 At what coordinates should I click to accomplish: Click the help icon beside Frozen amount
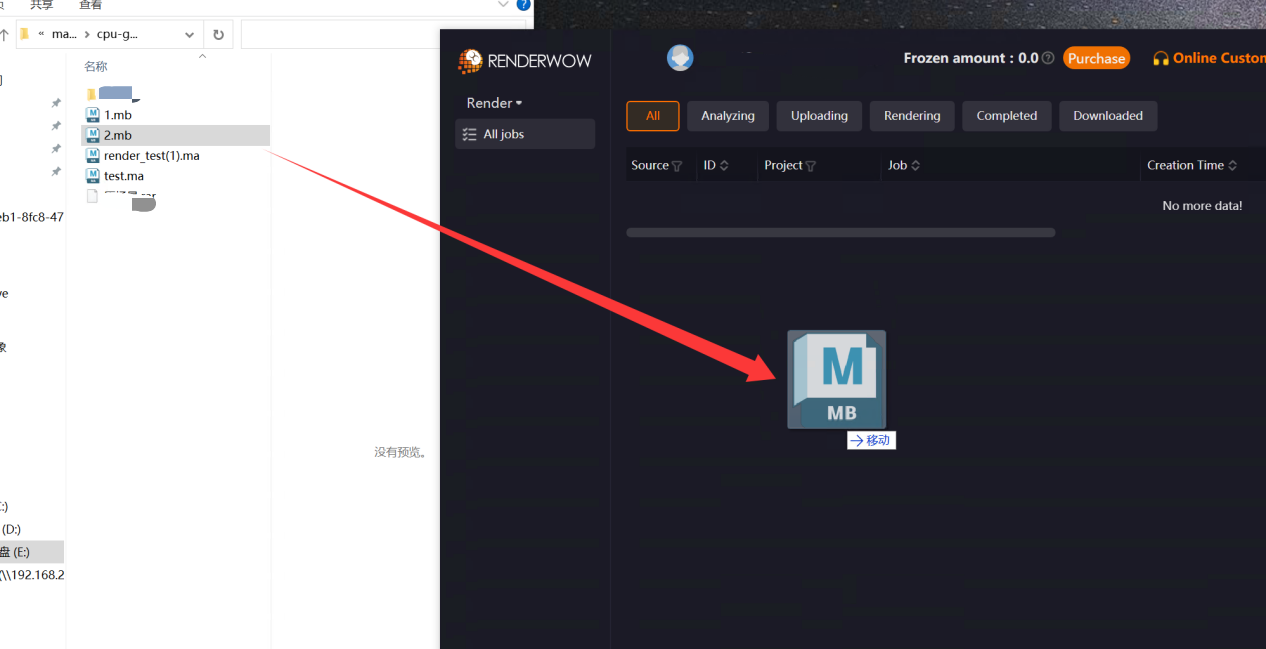tap(1048, 58)
